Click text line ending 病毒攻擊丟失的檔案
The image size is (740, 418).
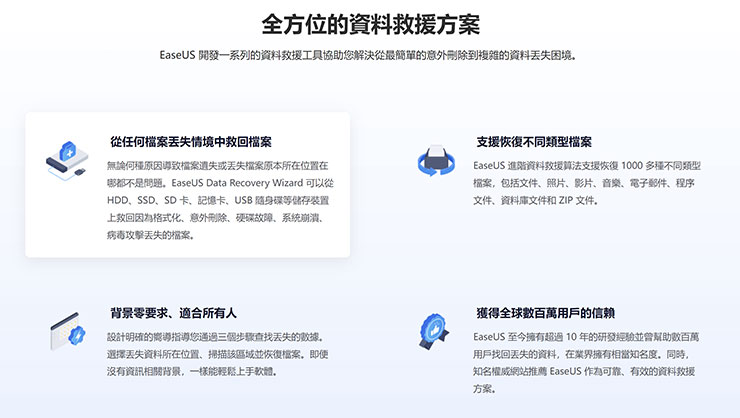click(x=150, y=235)
